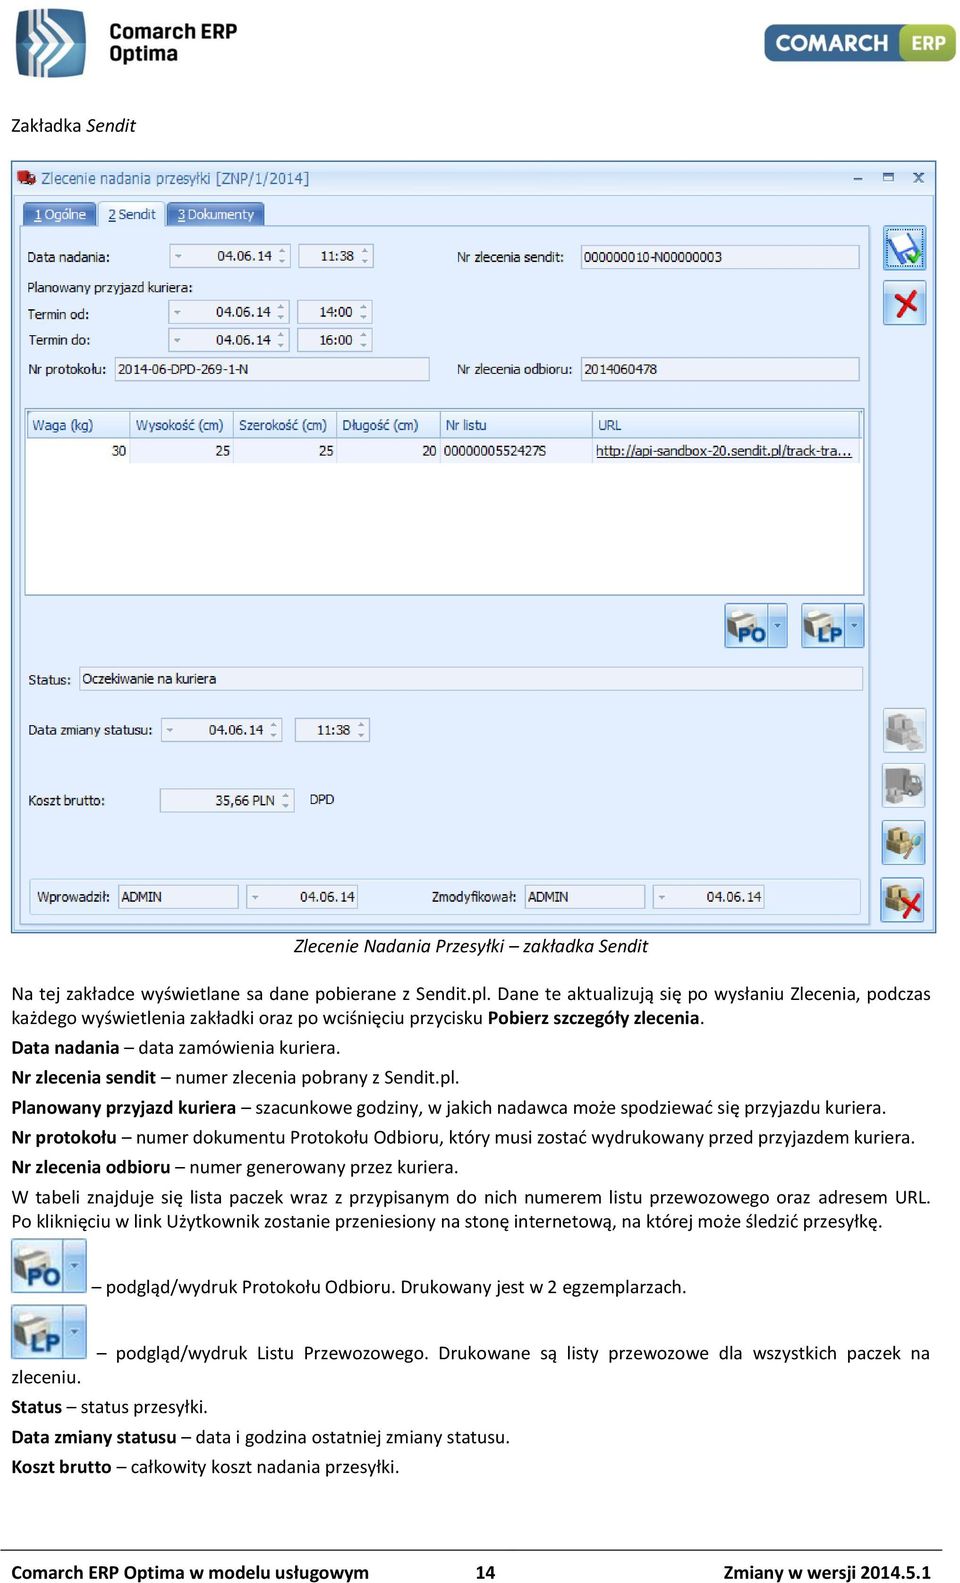Click the courier truck icon
The image size is (960, 1583).
pyautogui.click(x=904, y=785)
